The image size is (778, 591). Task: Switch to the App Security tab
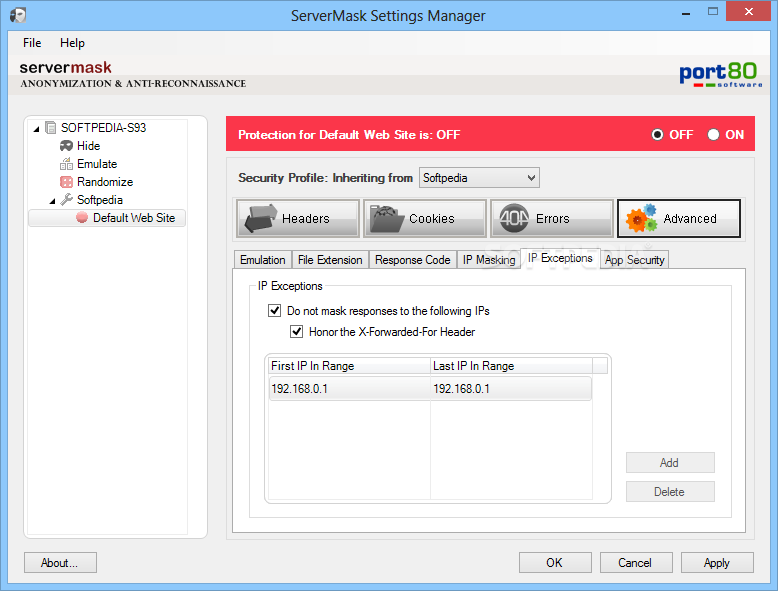(x=635, y=260)
